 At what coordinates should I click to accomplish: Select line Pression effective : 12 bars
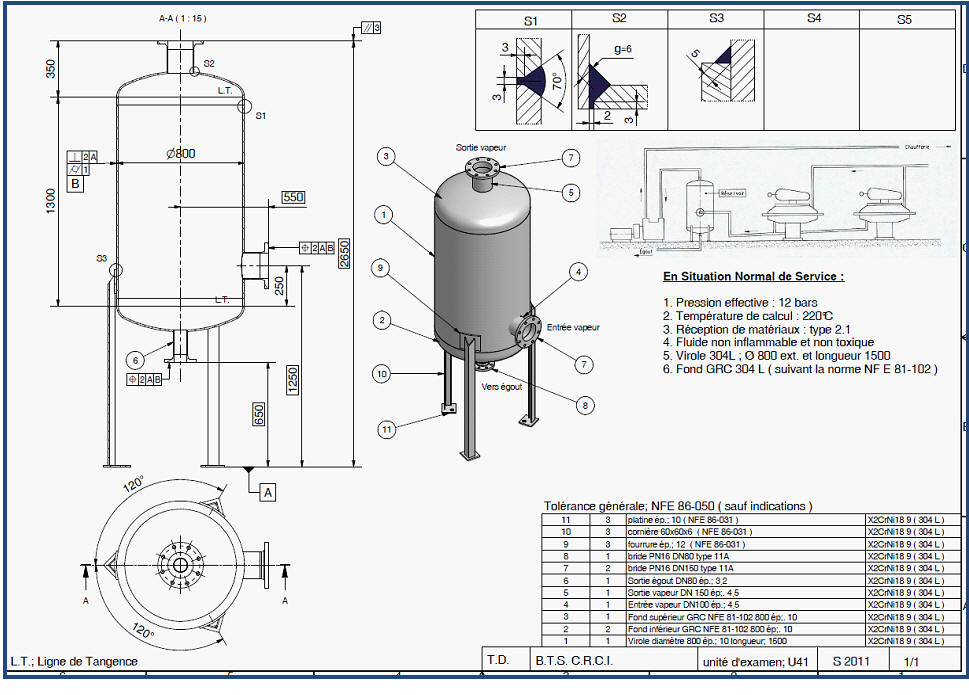pyautogui.click(x=740, y=303)
